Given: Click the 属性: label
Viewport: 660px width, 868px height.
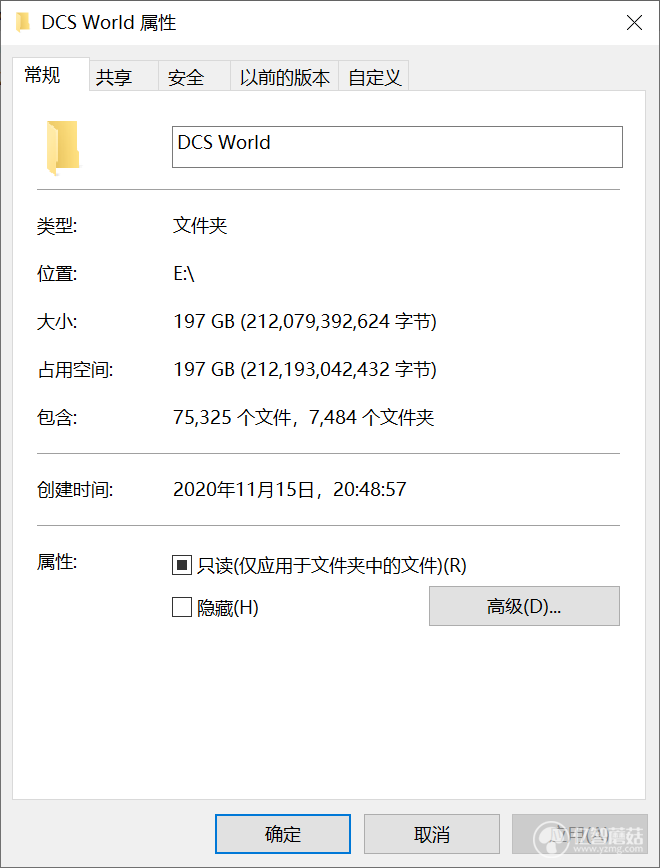Looking at the screenshot, I should point(57,562).
